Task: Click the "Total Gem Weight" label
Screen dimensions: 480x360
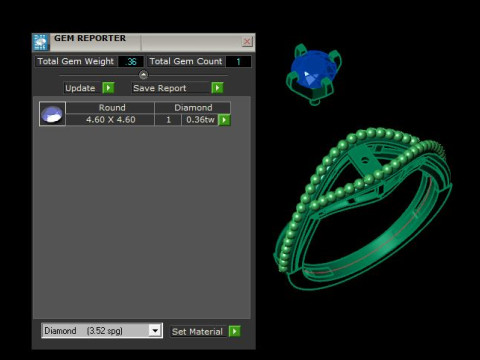Action: [x=76, y=61]
